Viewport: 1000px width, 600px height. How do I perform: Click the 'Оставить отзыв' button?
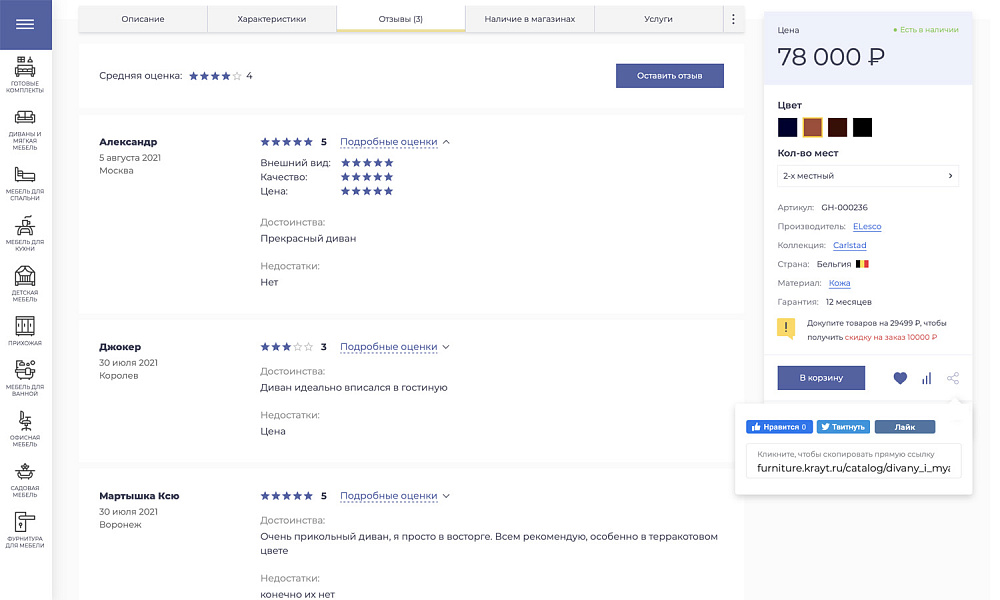670,75
